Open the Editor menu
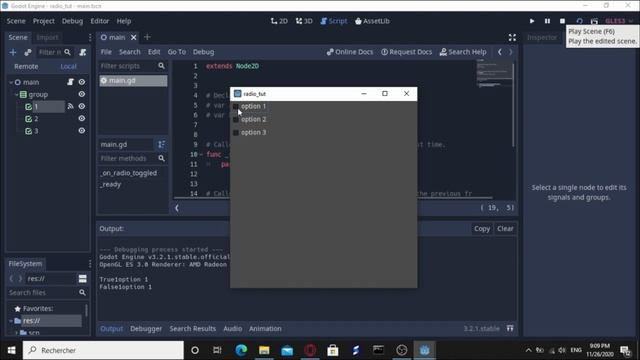Viewport: 640px width, 360px height. (x=100, y=21)
